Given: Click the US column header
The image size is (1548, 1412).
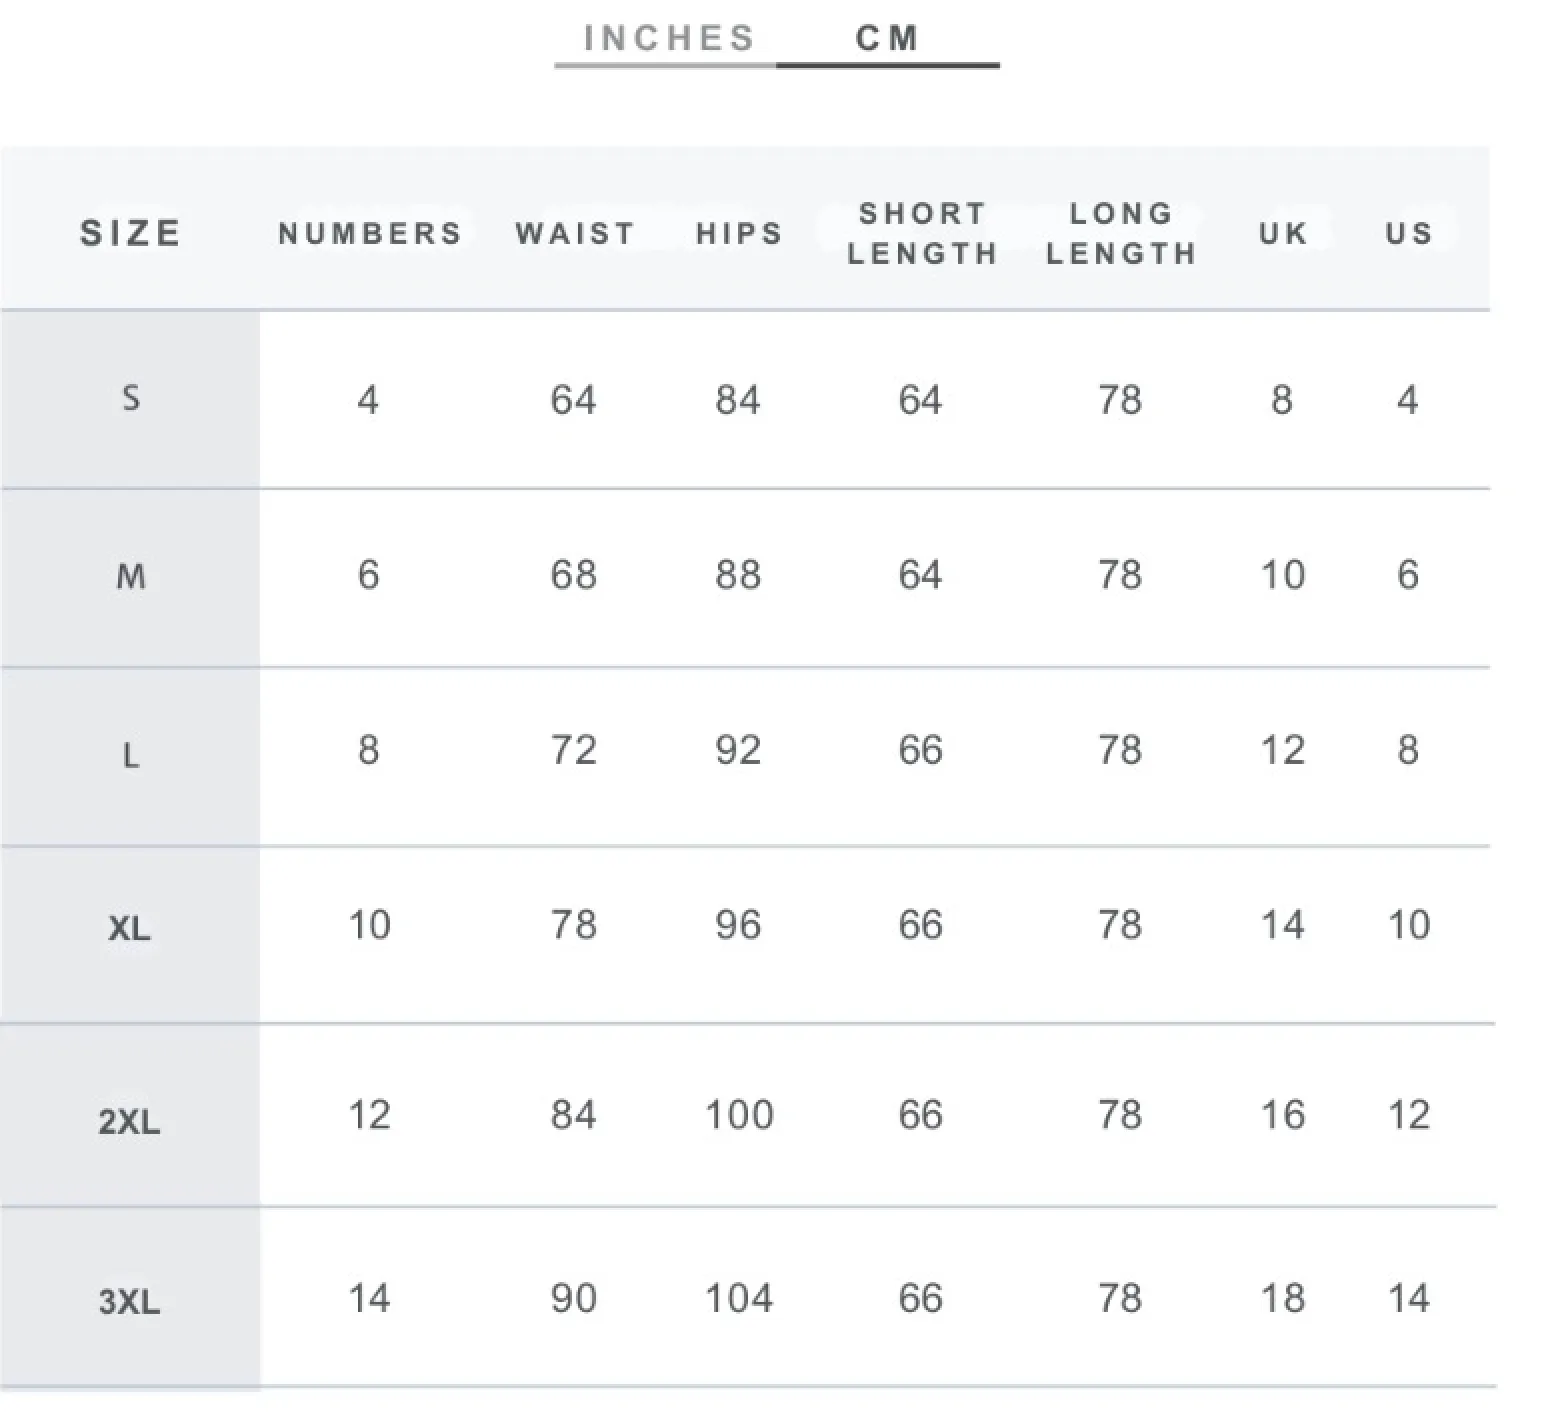Looking at the screenshot, I should pos(1409,233).
